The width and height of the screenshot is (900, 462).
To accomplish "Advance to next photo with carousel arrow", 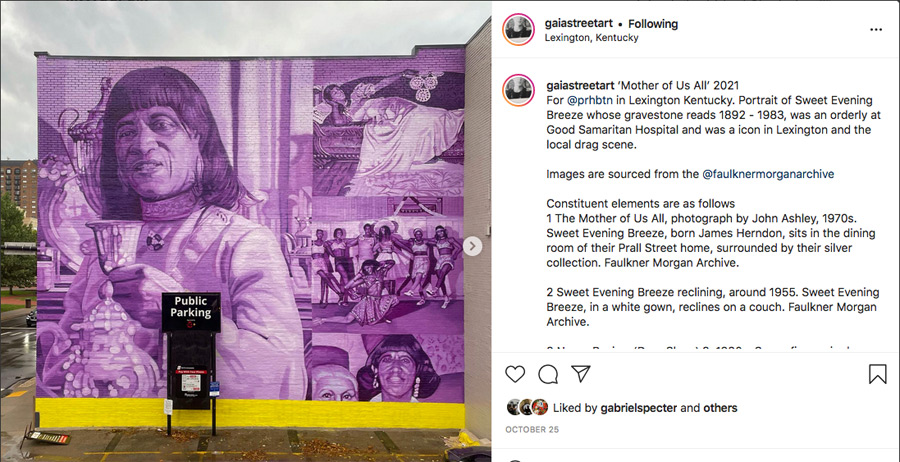I will [472, 247].
